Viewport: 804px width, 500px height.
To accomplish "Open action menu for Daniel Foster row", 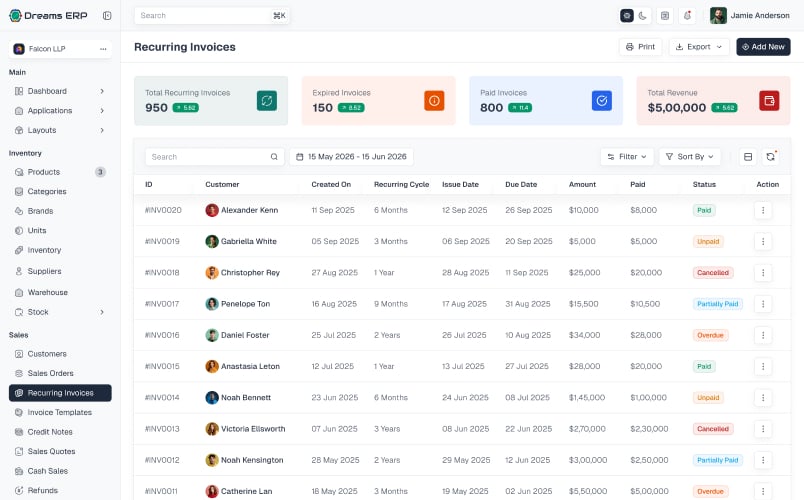I will [763, 335].
